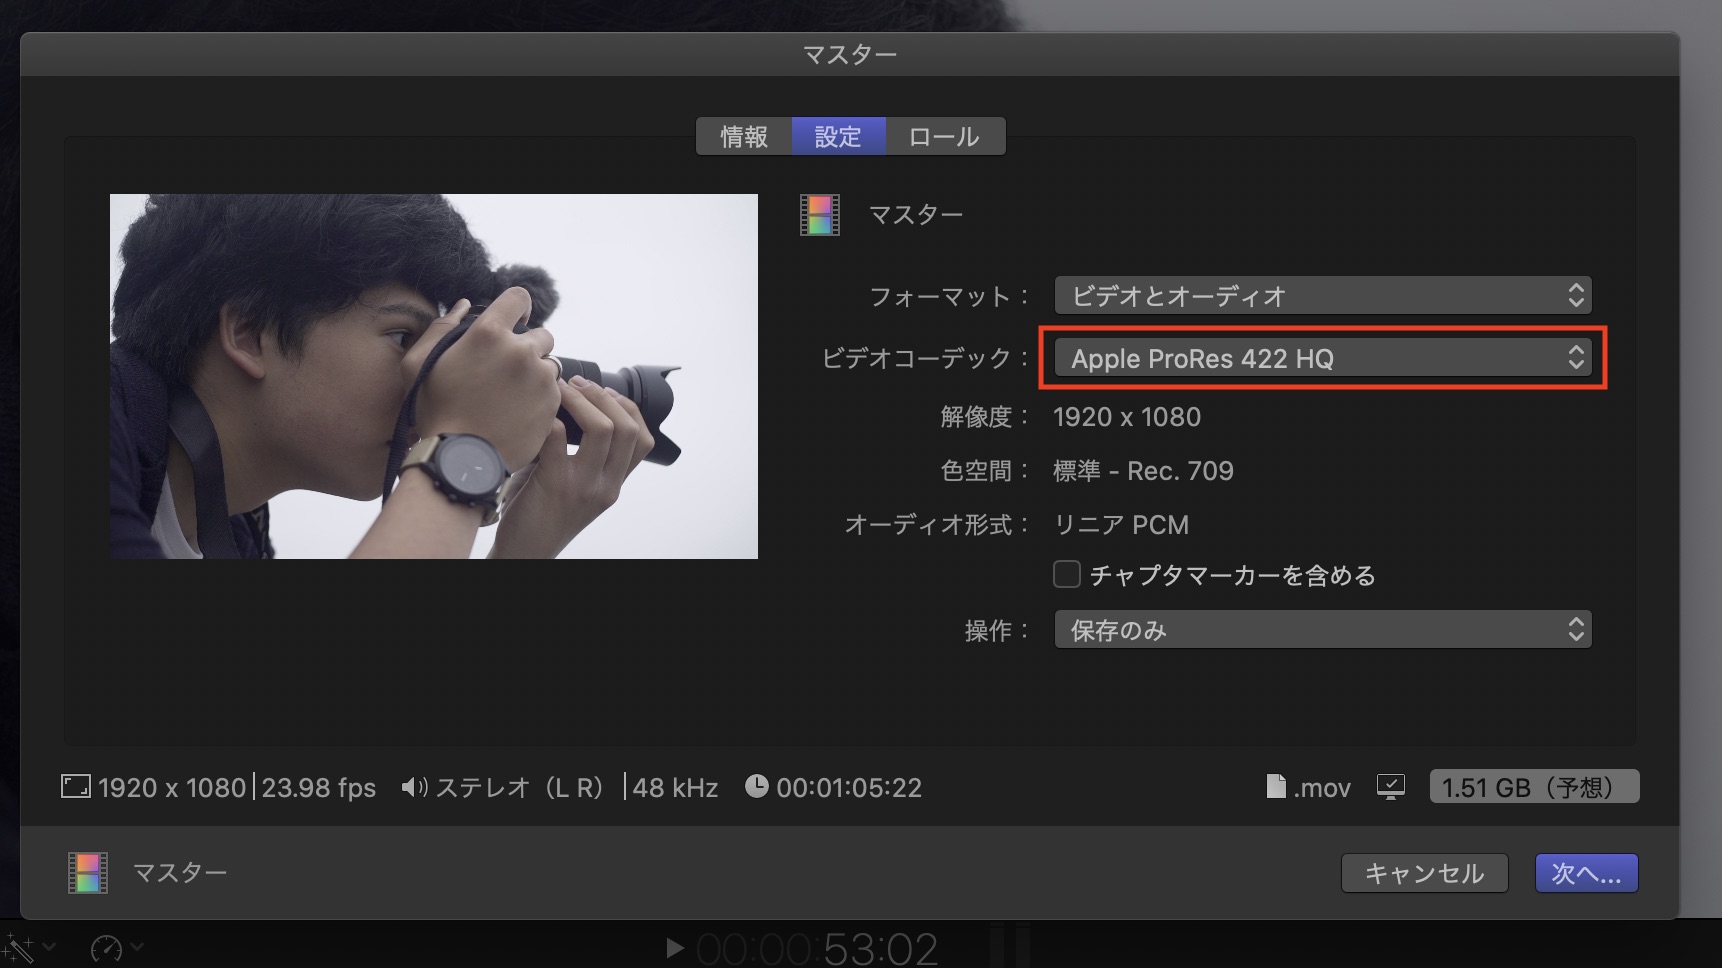Click the speaker icon beside ステレオ
1722x968 pixels.
tap(414, 788)
